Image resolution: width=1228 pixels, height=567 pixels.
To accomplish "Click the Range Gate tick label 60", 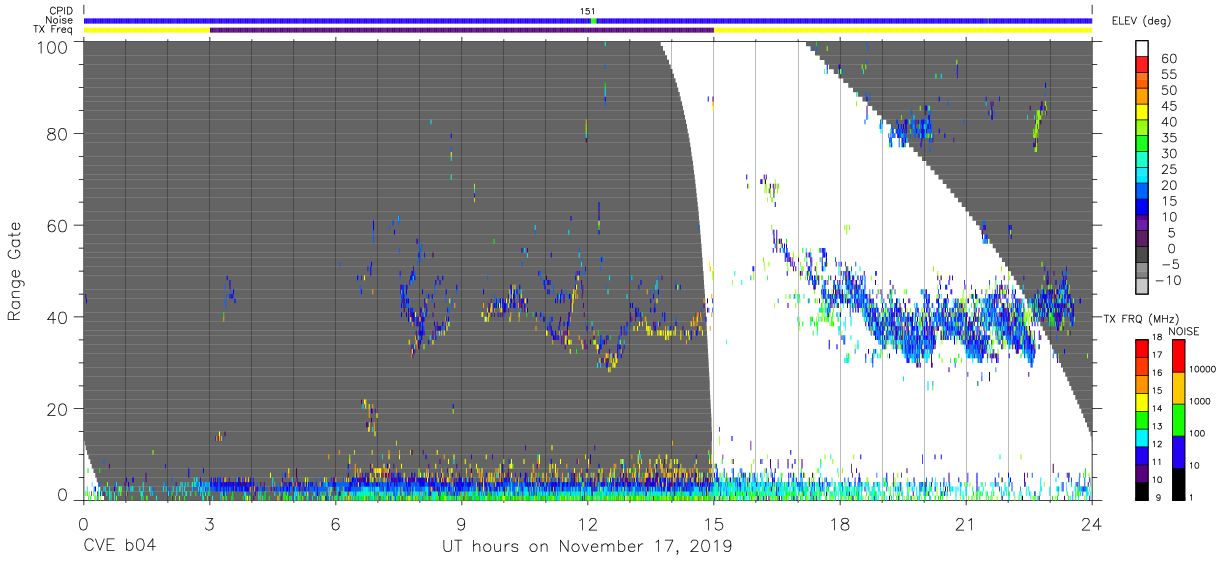I will point(58,226).
